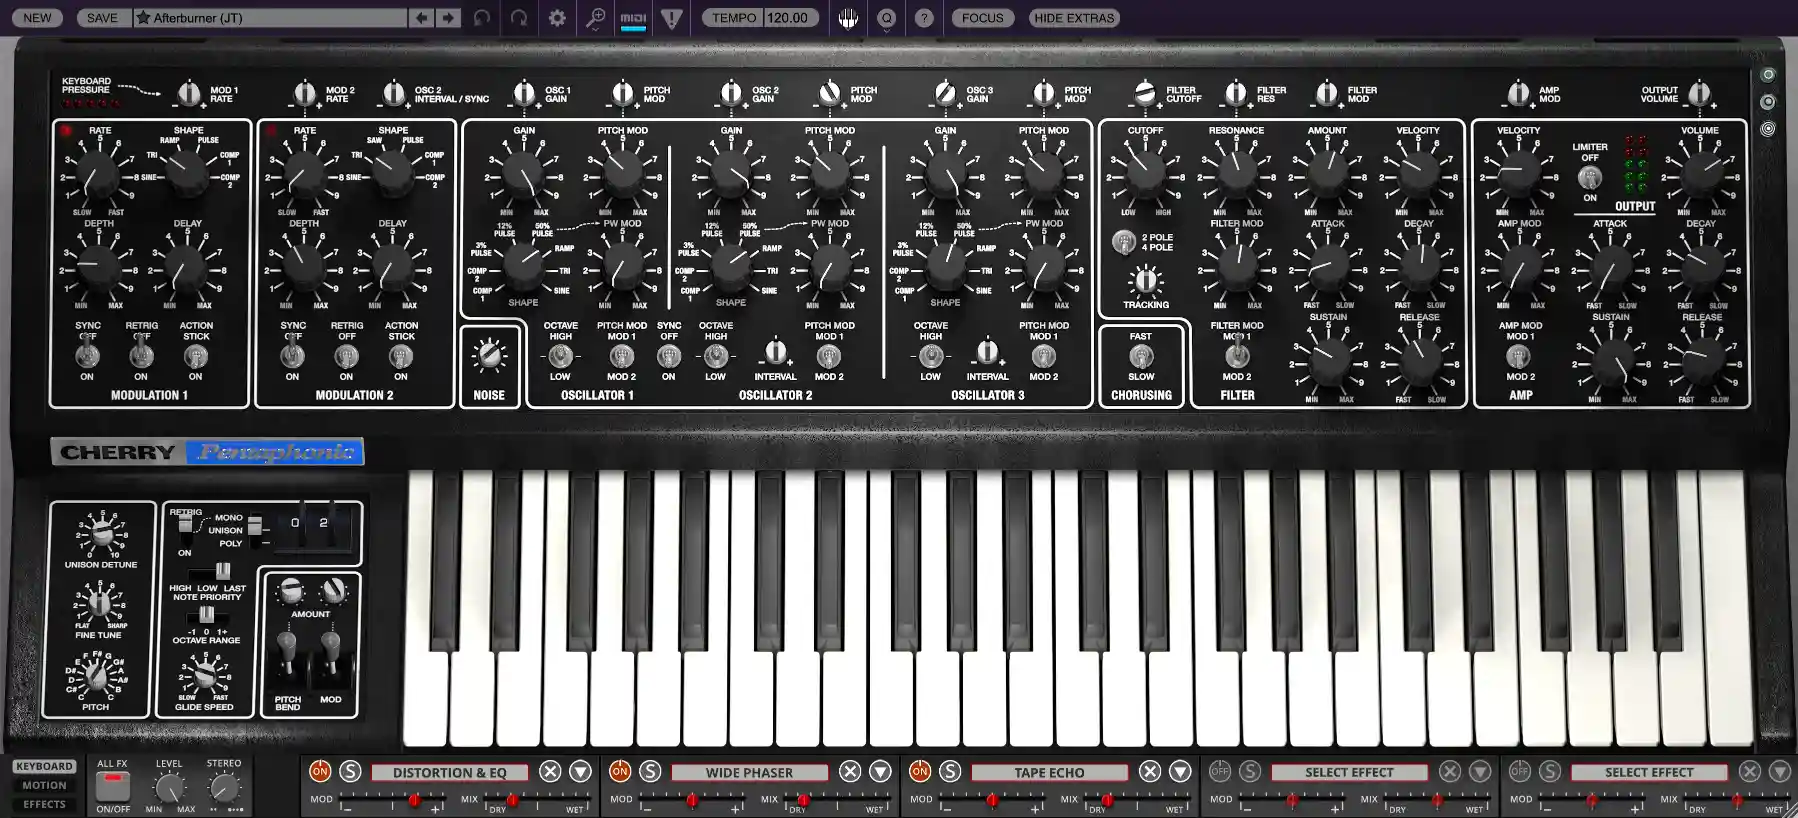The width and height of the screenshot is (1798, 818).
Task: Click the S icon beside Wide Phaser
Action: 650,771
